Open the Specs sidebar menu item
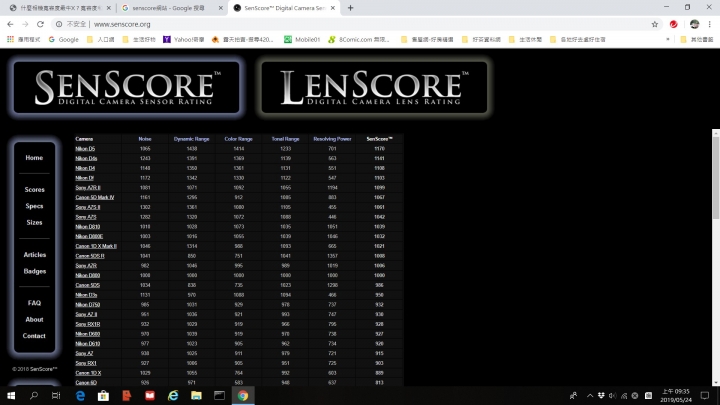The width and height of the screenshot is (720, 405). coord(34,206)
